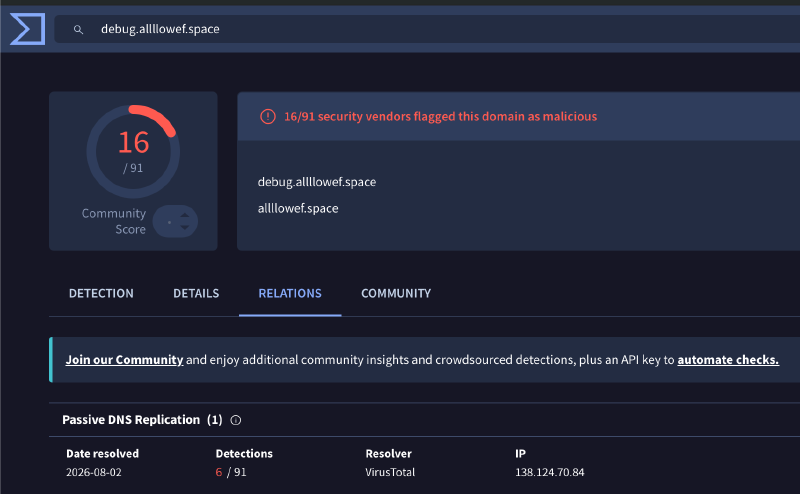Click the 16/91 detection score gauge
This screenshot has height=494, width=800.
point(133,152)
